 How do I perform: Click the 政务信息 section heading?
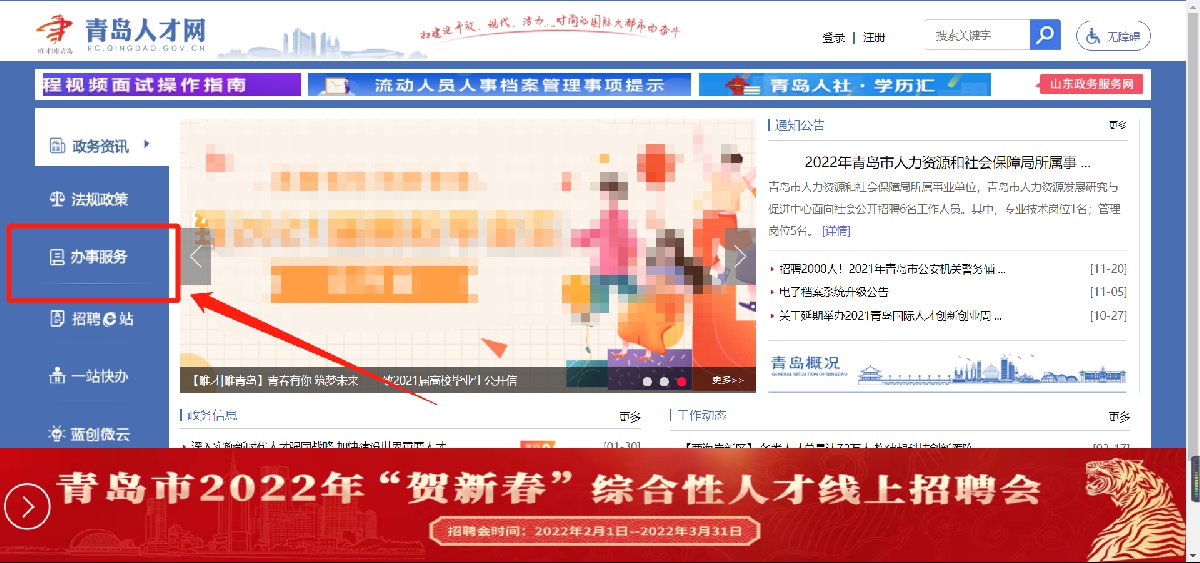click(x=211, y=415)
